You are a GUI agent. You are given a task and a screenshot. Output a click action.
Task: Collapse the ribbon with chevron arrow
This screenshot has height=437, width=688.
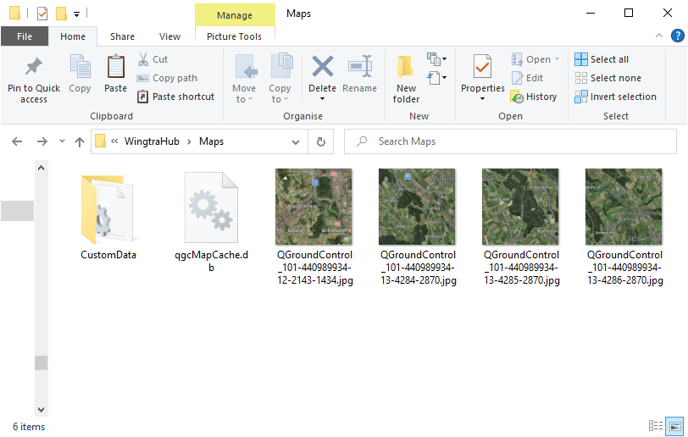tap(659, 36)
